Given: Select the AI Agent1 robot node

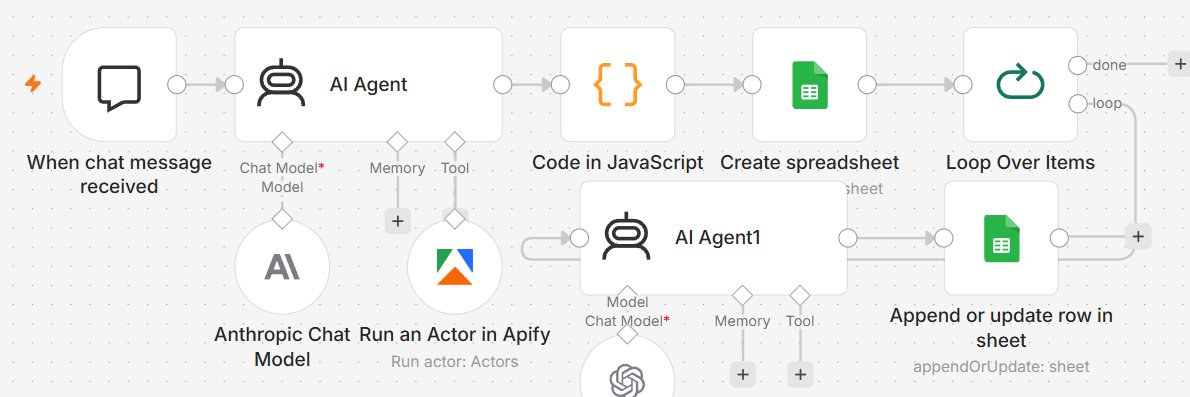Looking at the screenshot, I should pyautogui.click(x=713, y=238).
